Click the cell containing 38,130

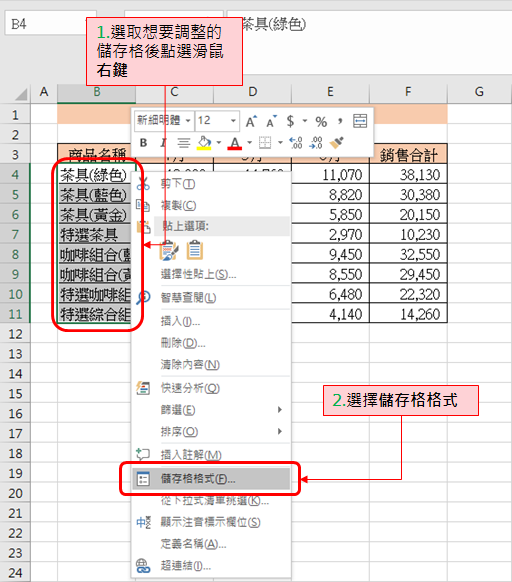click(408, 174)
